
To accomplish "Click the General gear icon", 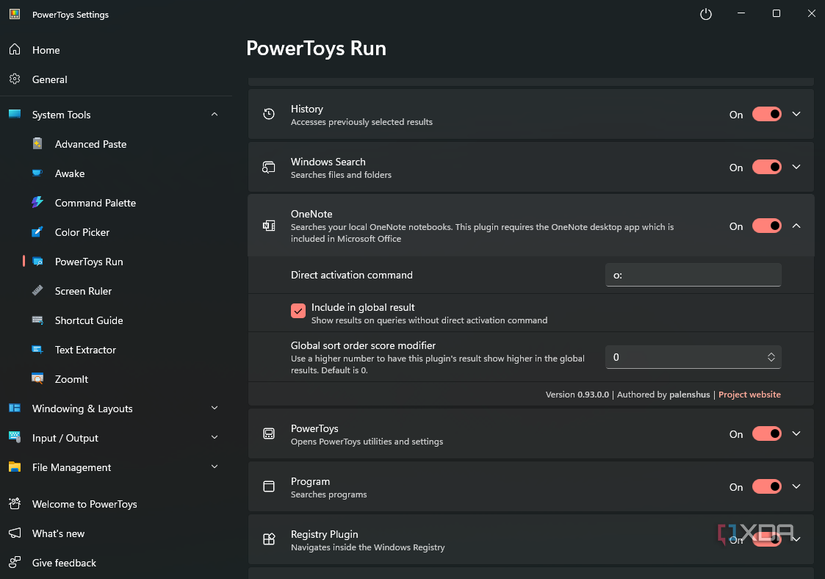I will coord(15,79).
